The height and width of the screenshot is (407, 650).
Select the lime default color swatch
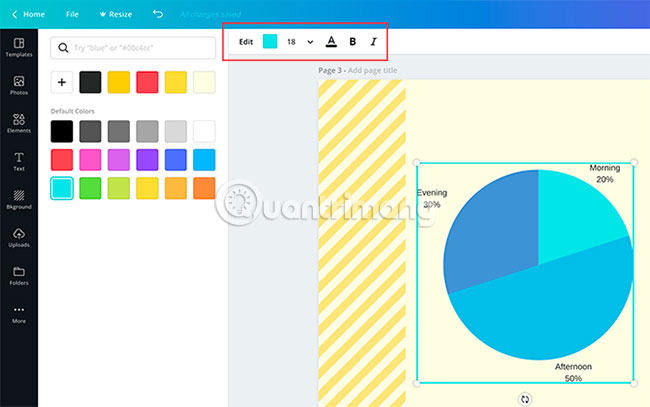(119, 188)
